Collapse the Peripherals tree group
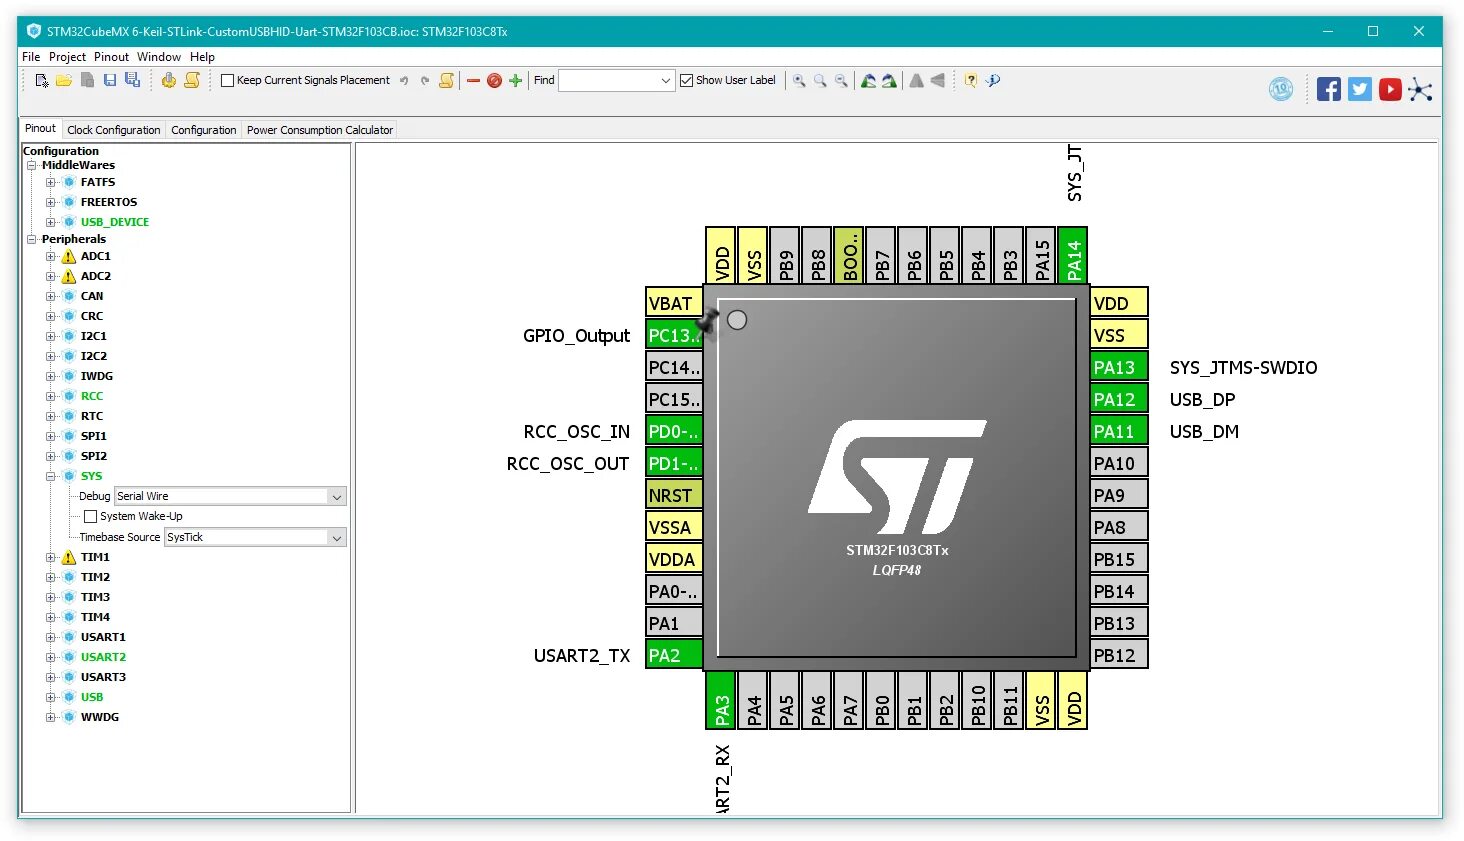 coord(32,239)
